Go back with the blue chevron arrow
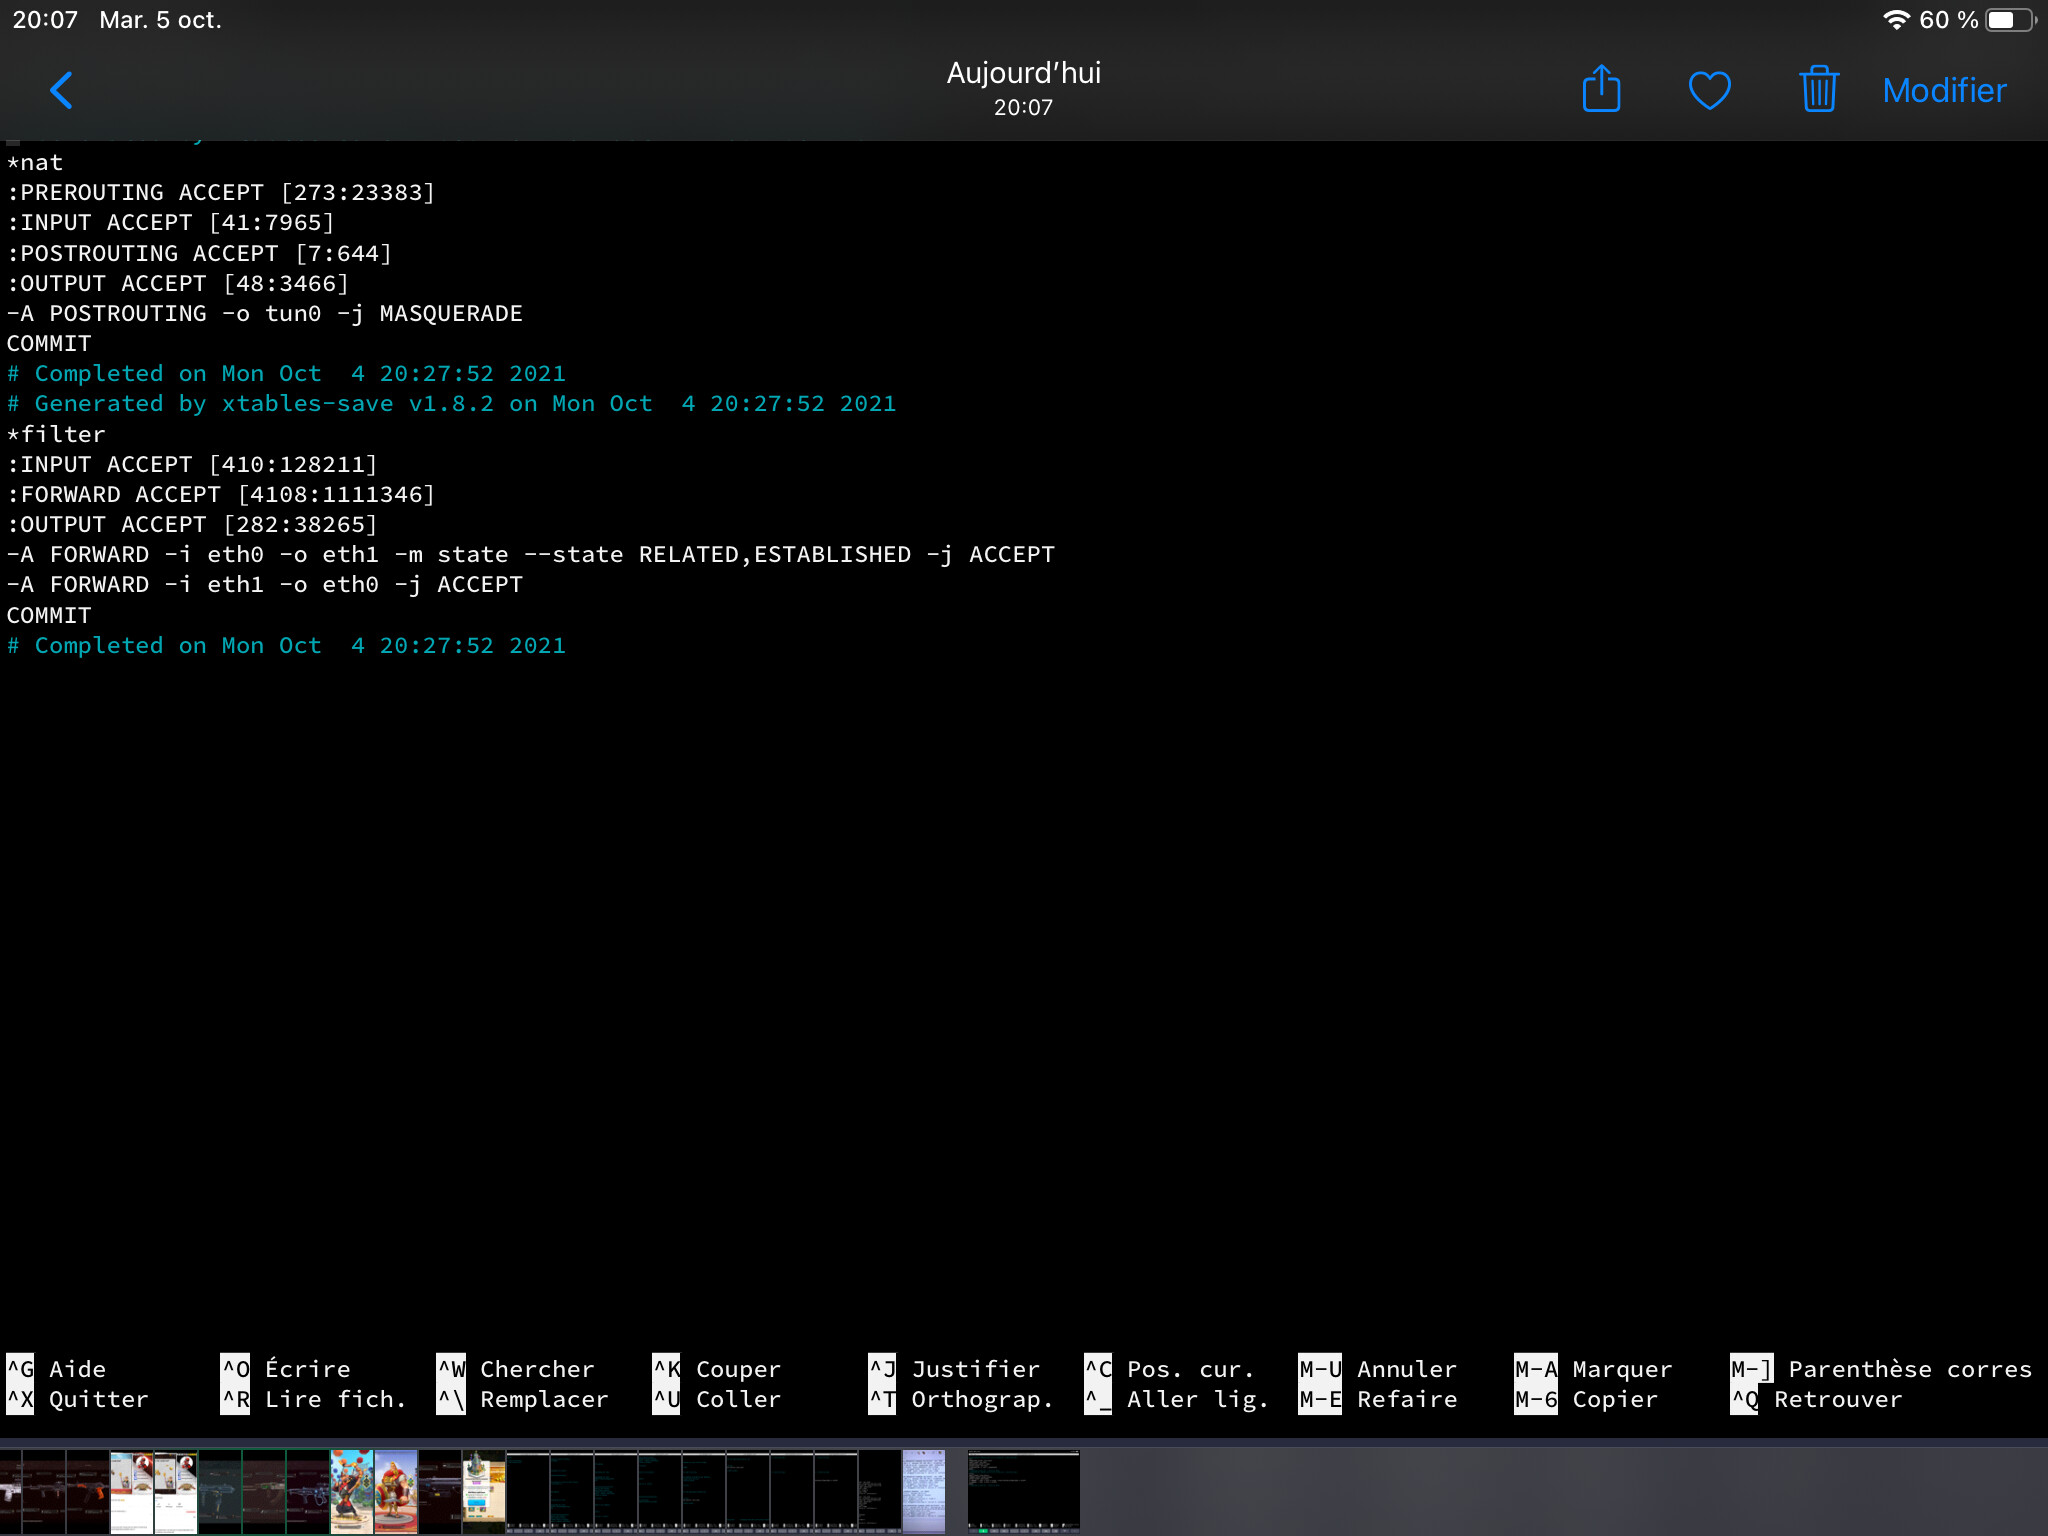Image resolution: width=2048 pixels, height=1536 pixels. 62,90
